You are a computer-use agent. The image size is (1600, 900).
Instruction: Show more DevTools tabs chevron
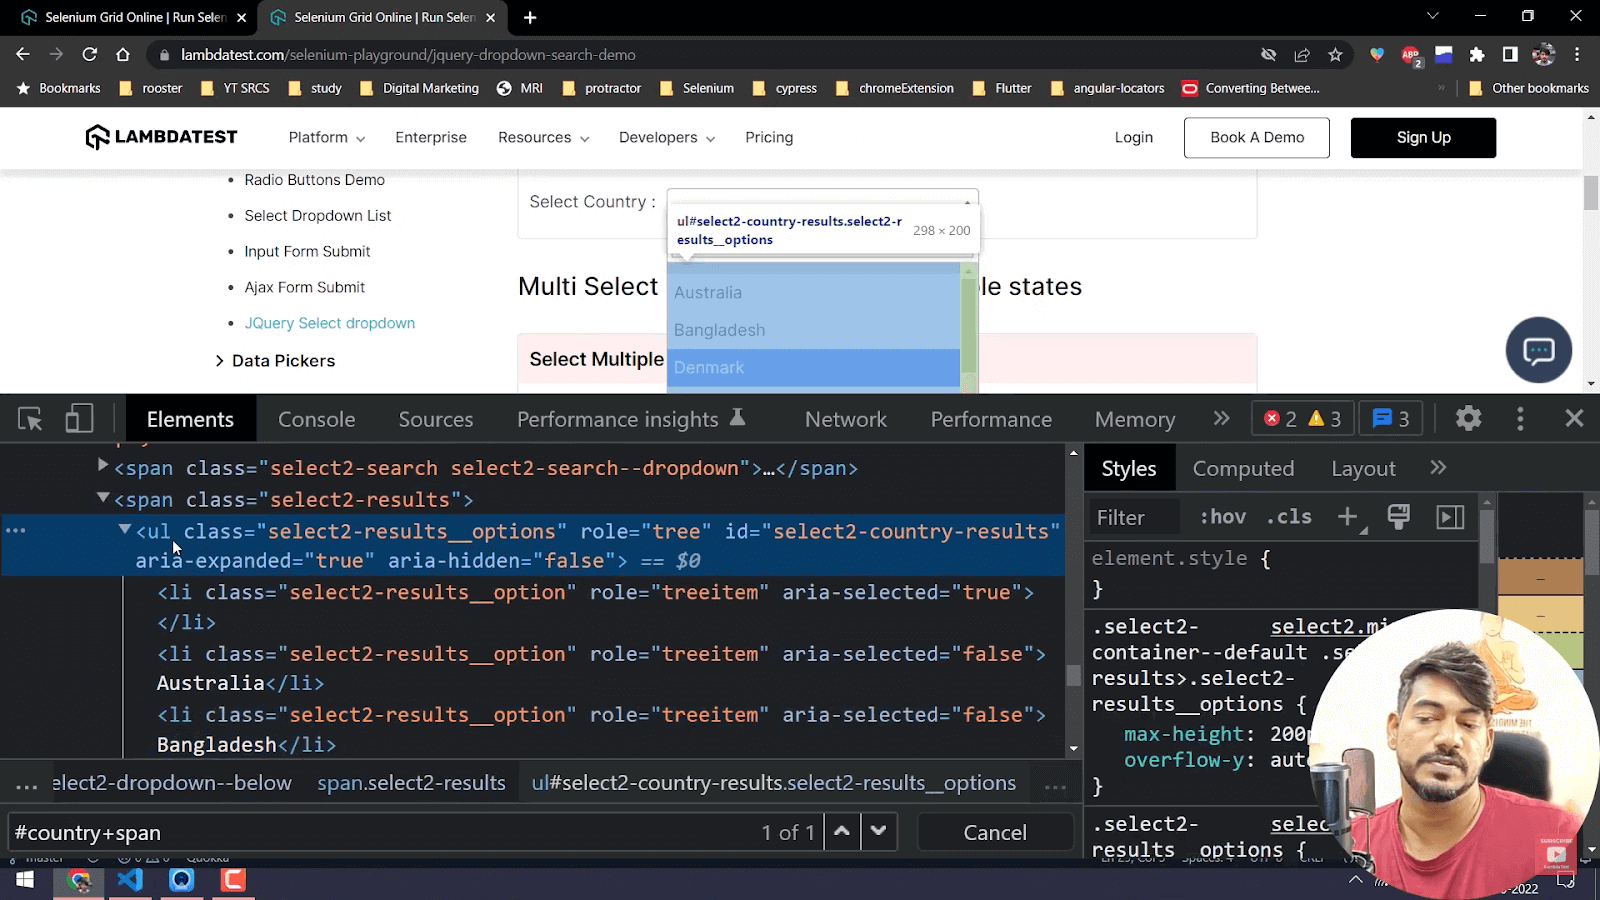(x=1221, y=419)
